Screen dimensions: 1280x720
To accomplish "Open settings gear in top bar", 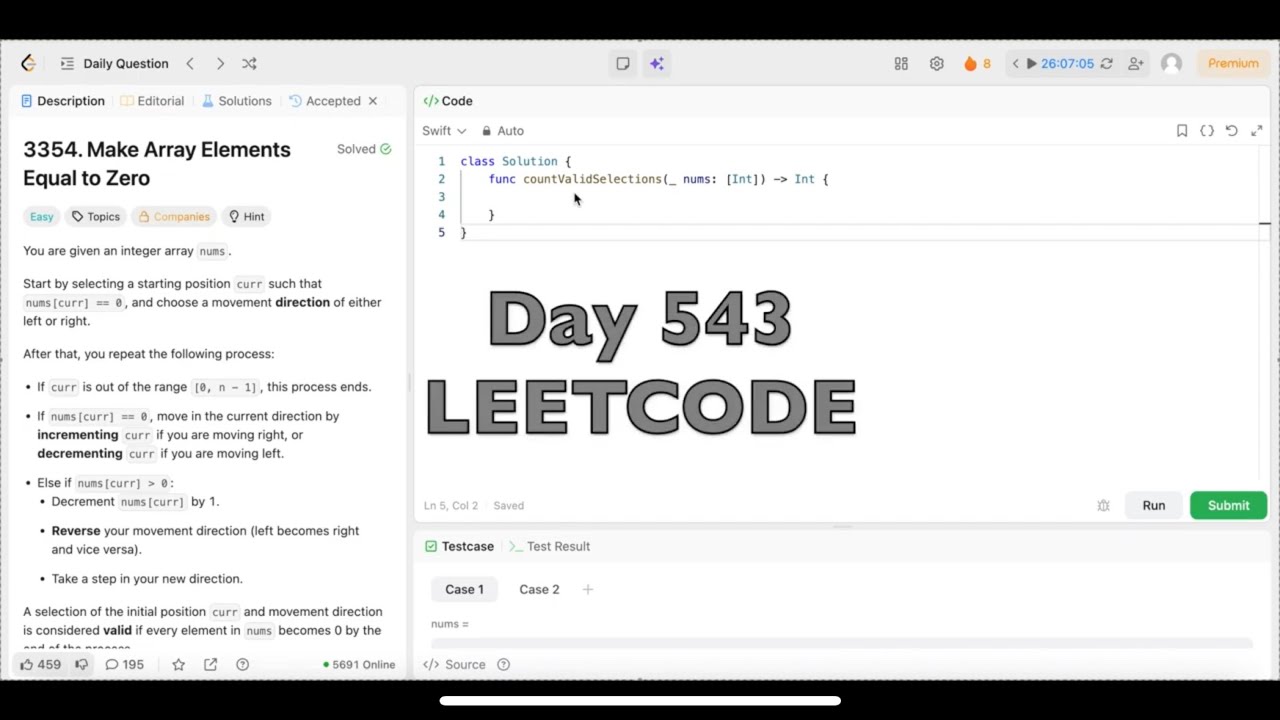I will point(936,63).
